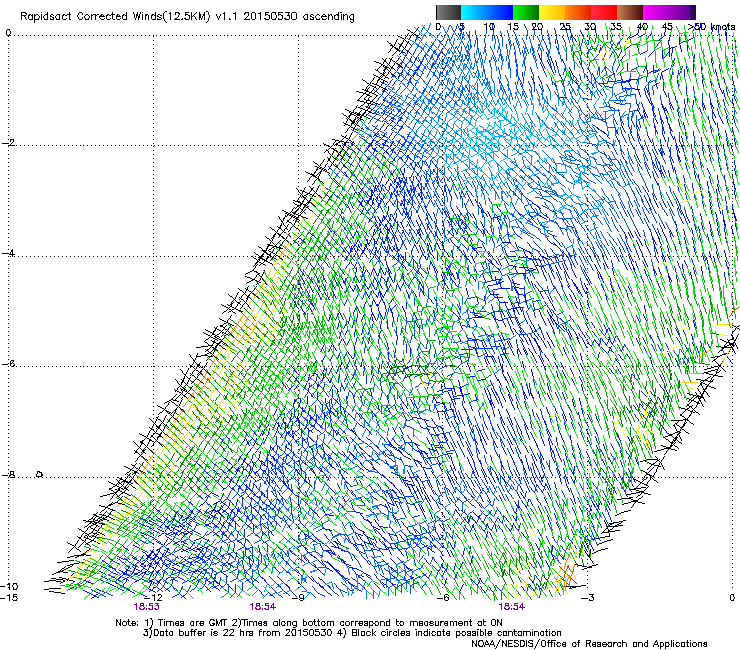
Task: Click the red 30–35 knots color segment
Action: point(604,12)
